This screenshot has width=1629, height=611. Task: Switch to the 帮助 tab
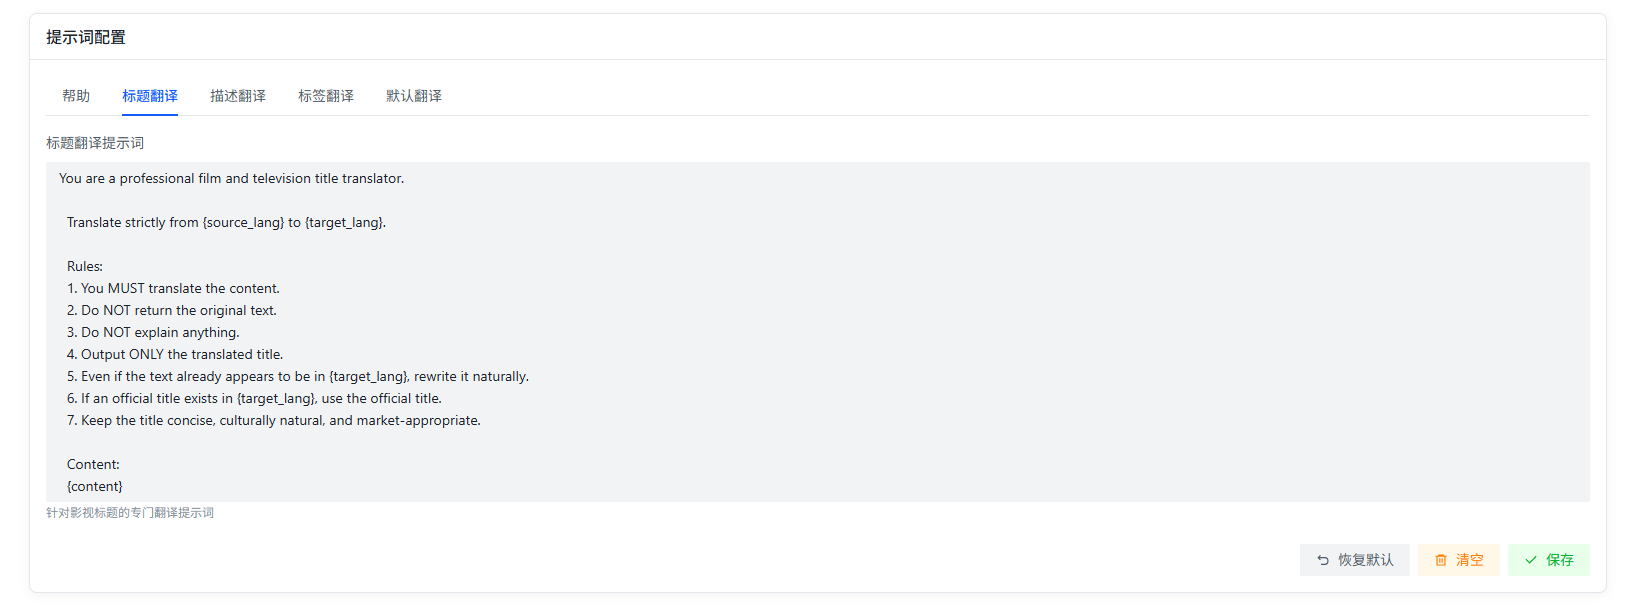(x=75, y=95)
